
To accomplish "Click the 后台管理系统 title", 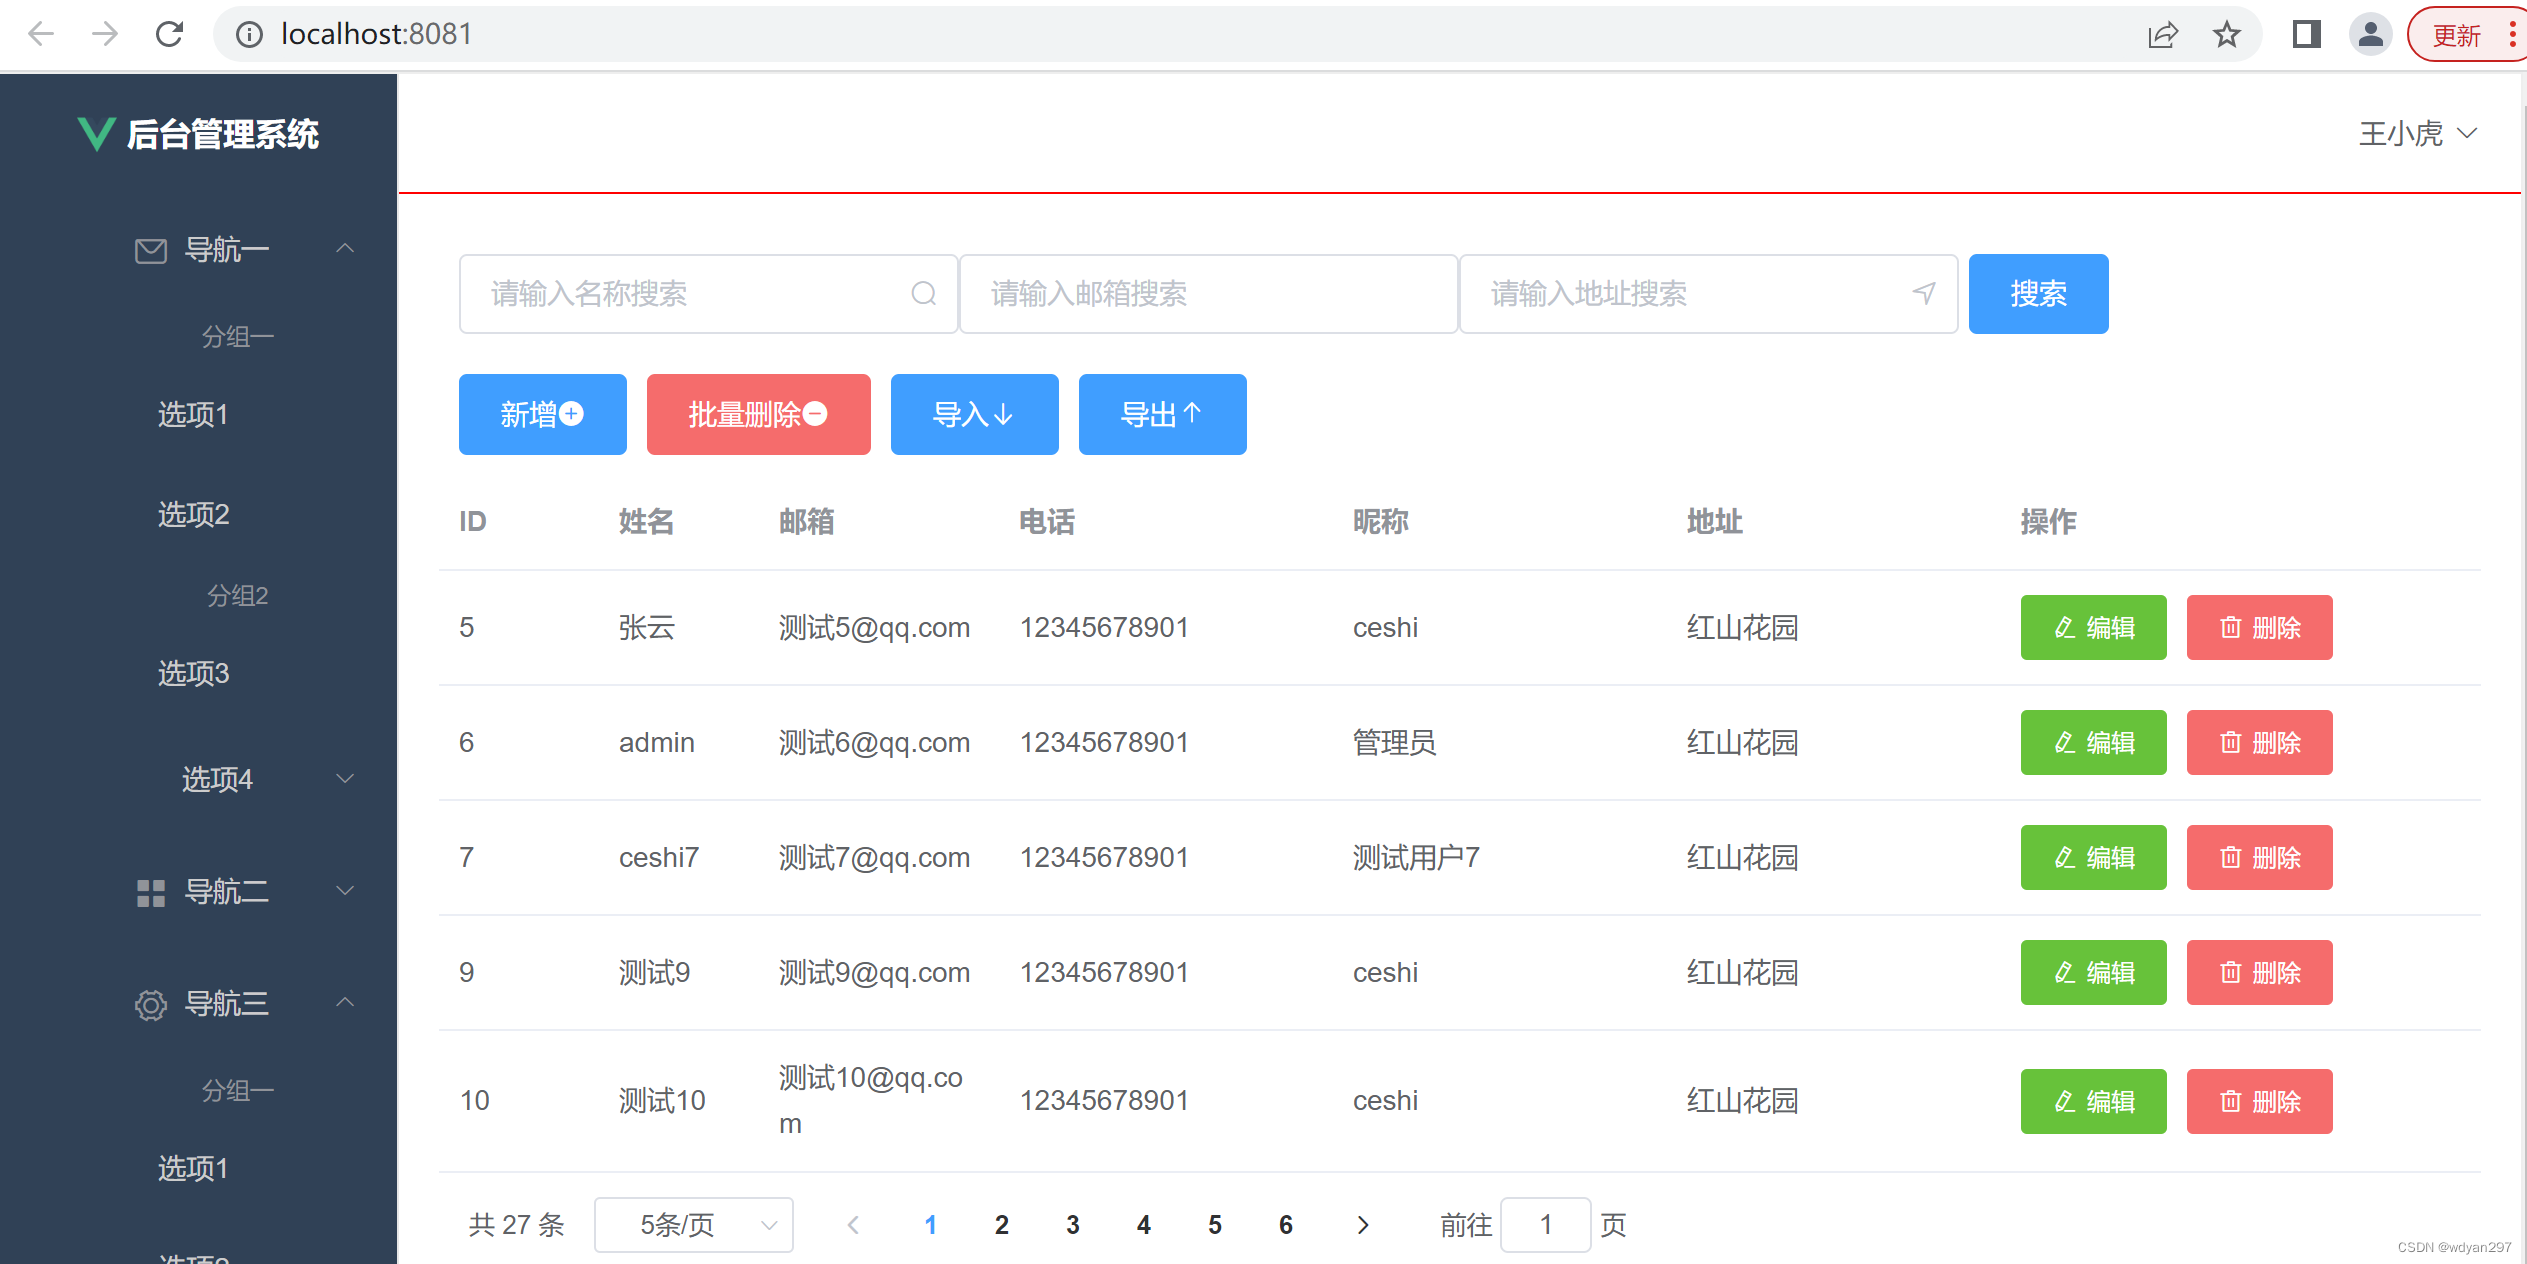I will pos(223,134).
